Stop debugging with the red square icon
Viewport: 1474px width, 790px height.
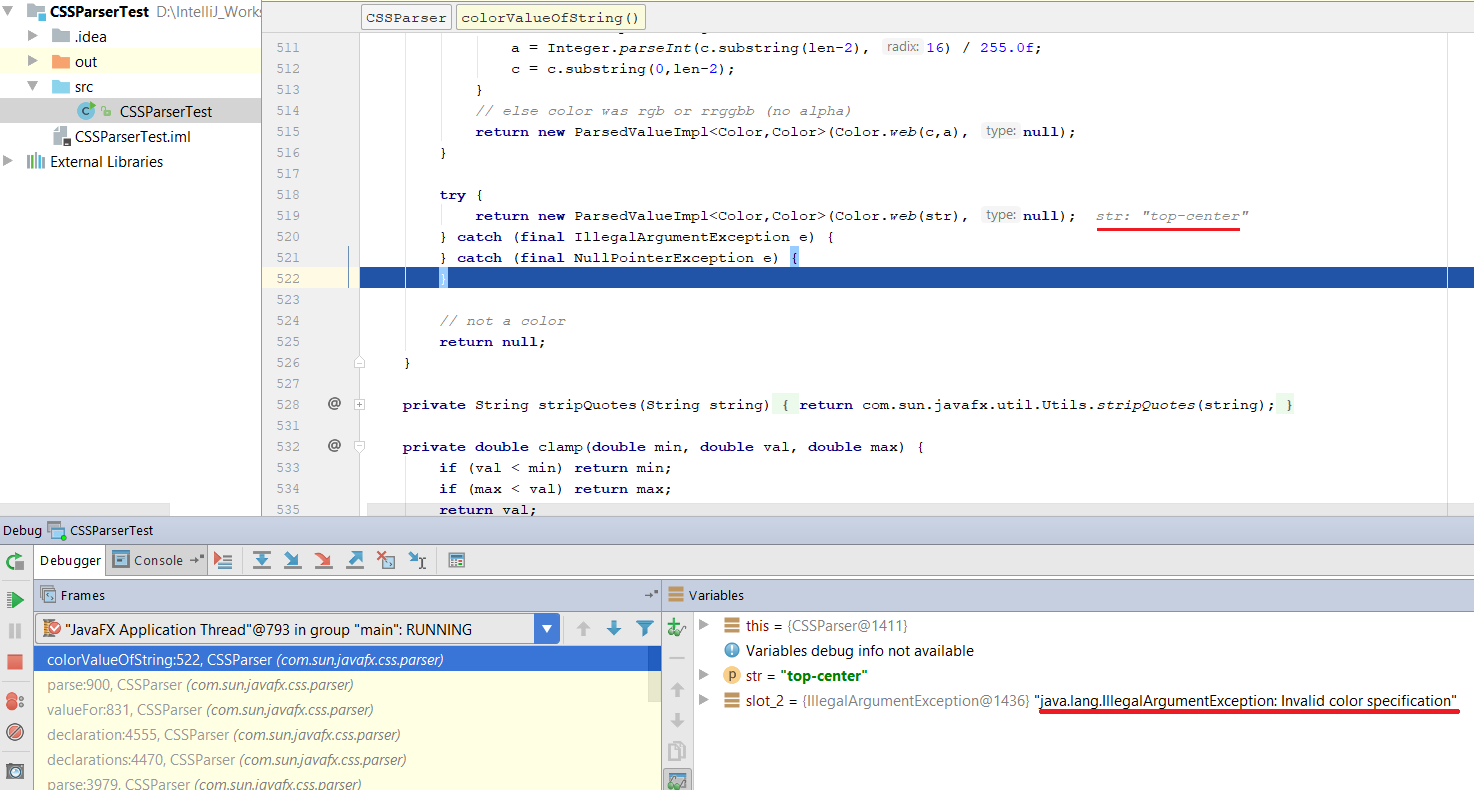15,662
